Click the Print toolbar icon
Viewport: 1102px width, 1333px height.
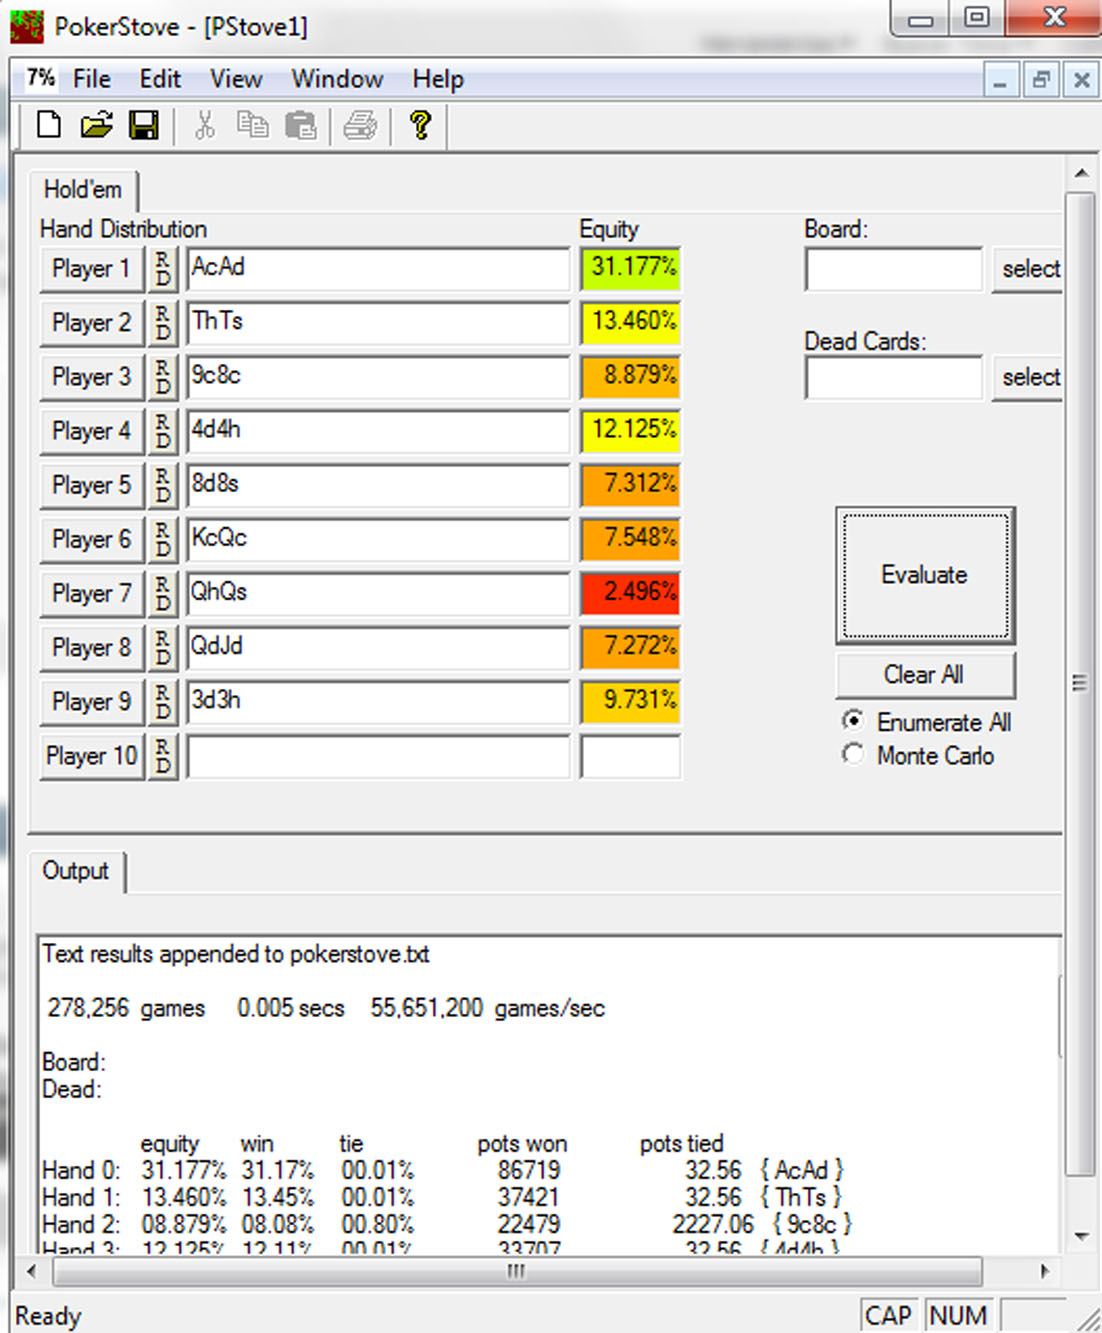tap(361, 125)
